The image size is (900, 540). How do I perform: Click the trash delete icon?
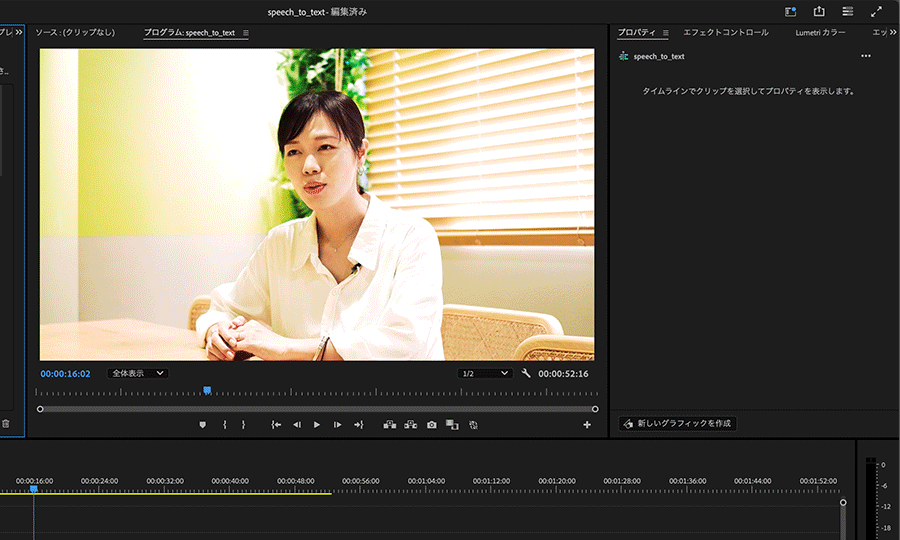6,424
